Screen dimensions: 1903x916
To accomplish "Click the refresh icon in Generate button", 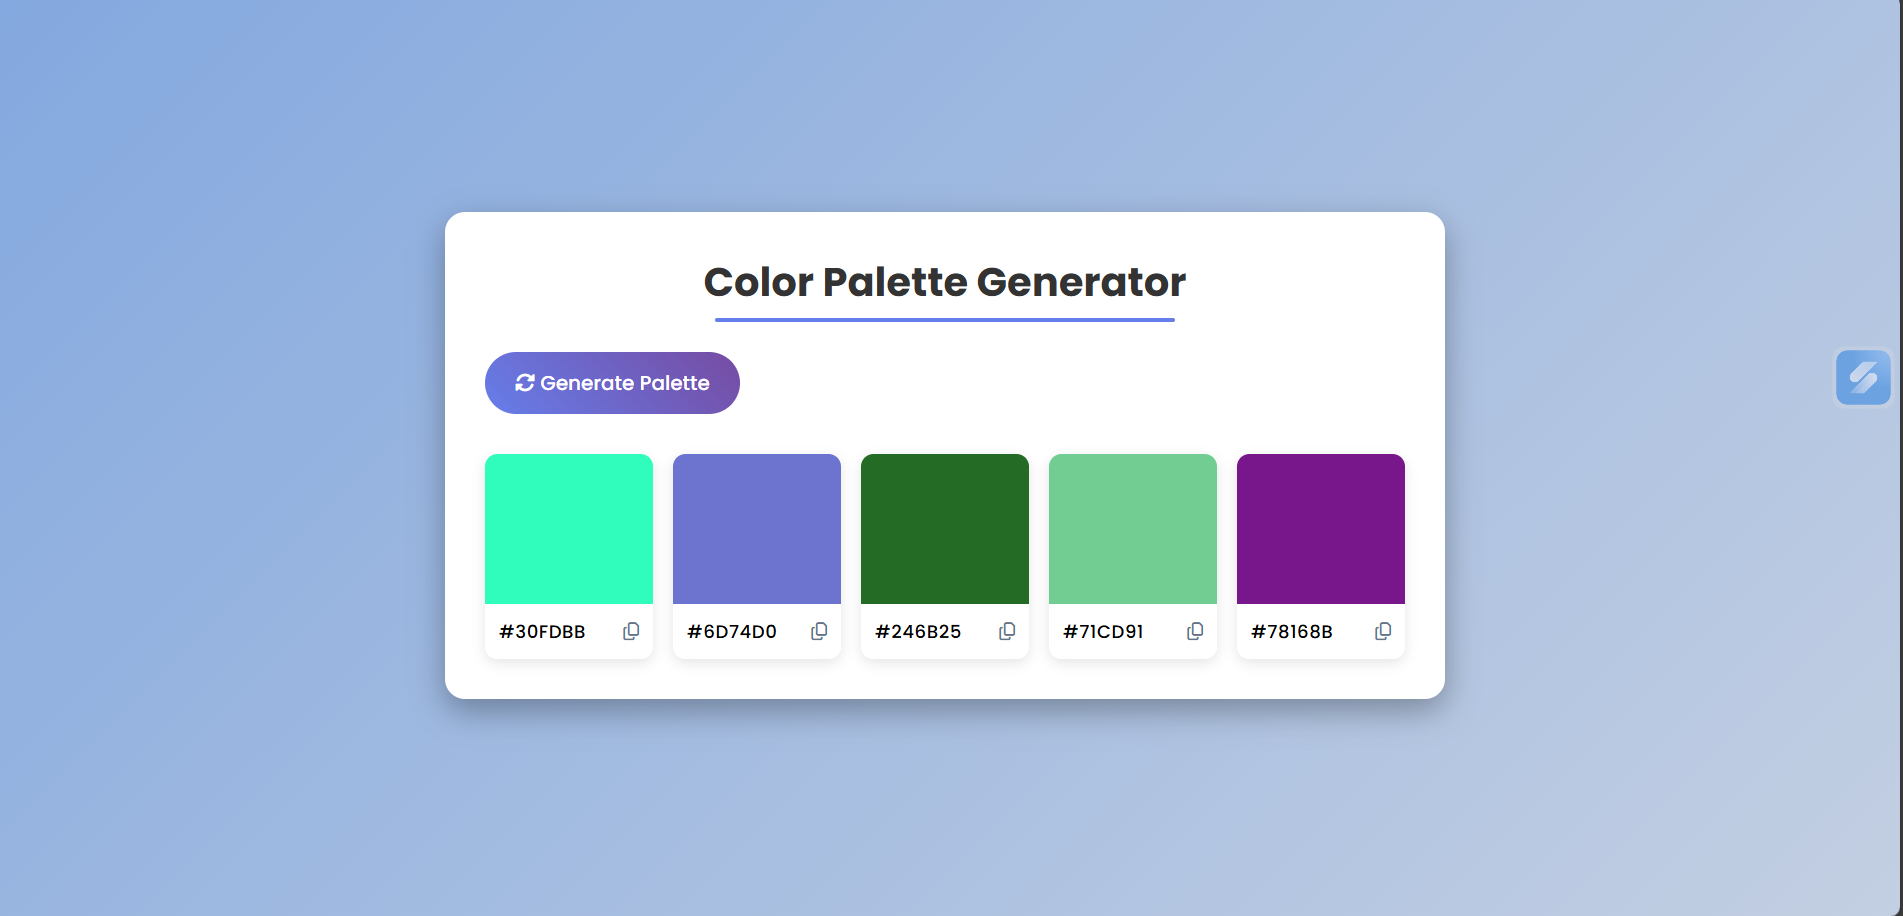I will [x=525, y=383].
